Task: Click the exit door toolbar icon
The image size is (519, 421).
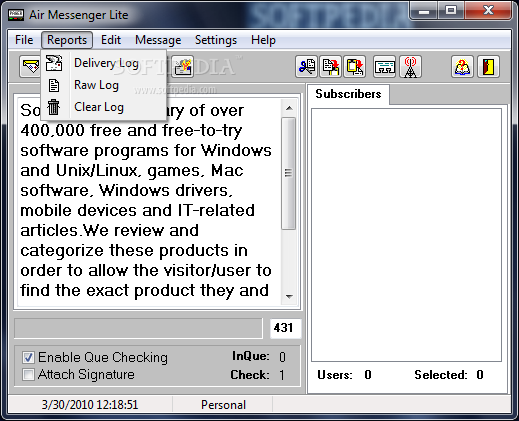Action: (488, 67)
